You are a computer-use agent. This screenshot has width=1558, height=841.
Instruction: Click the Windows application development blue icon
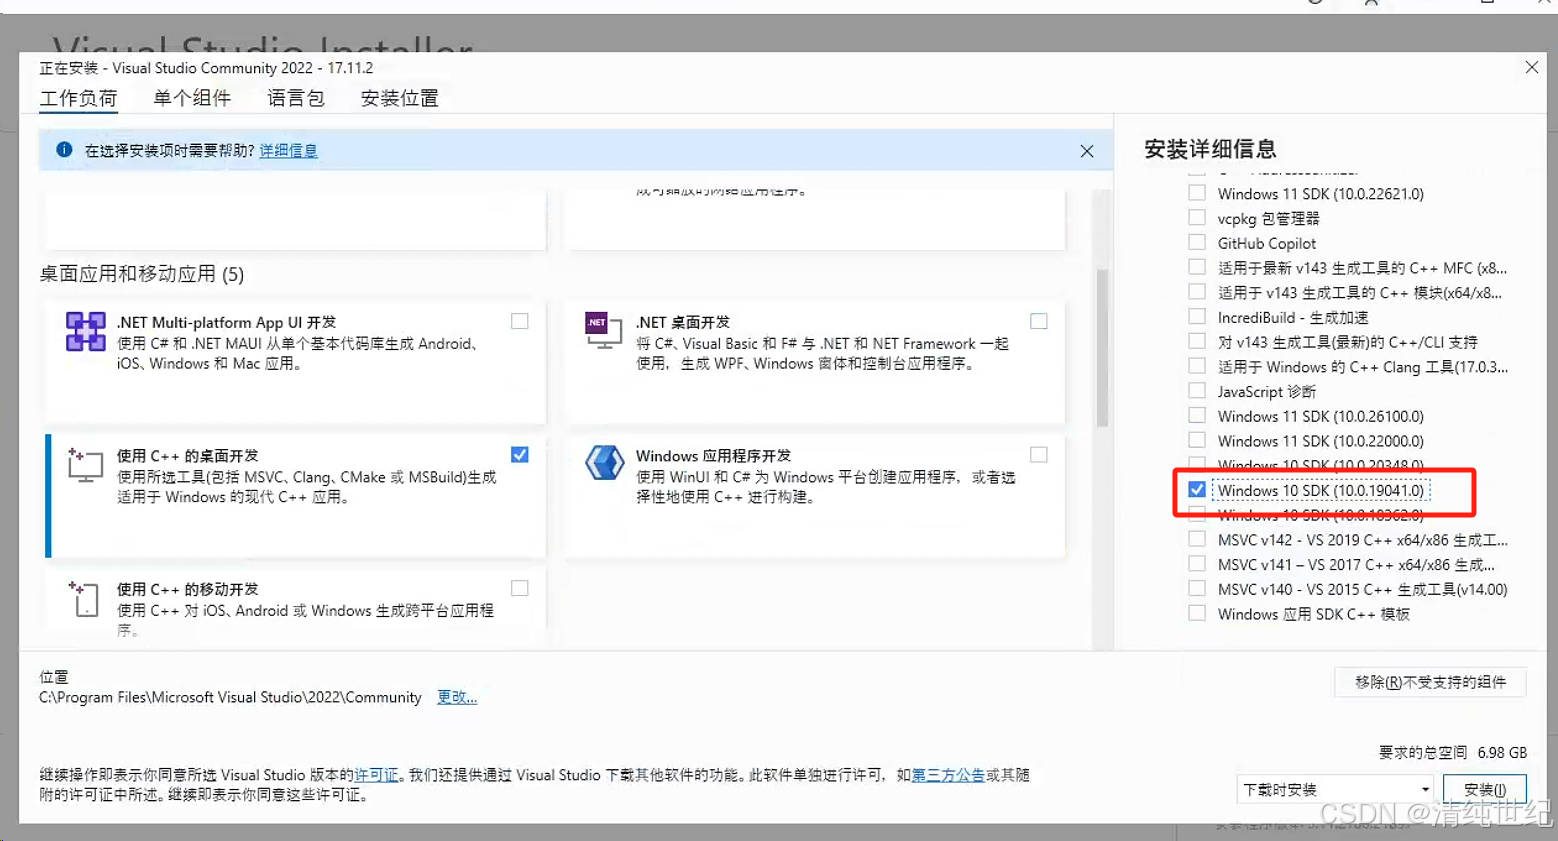(x=604, y=463)
